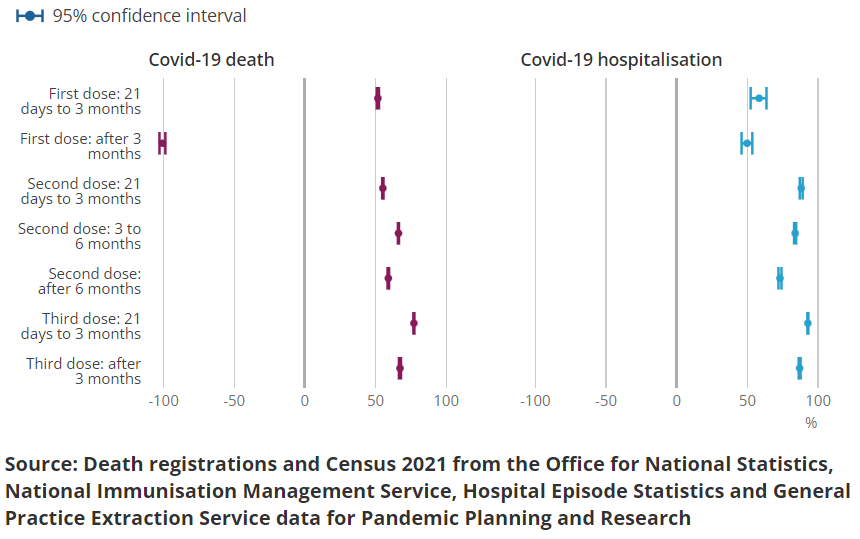
Task: Select the 95% confidence interval legend text
Action: pos(149,16)
